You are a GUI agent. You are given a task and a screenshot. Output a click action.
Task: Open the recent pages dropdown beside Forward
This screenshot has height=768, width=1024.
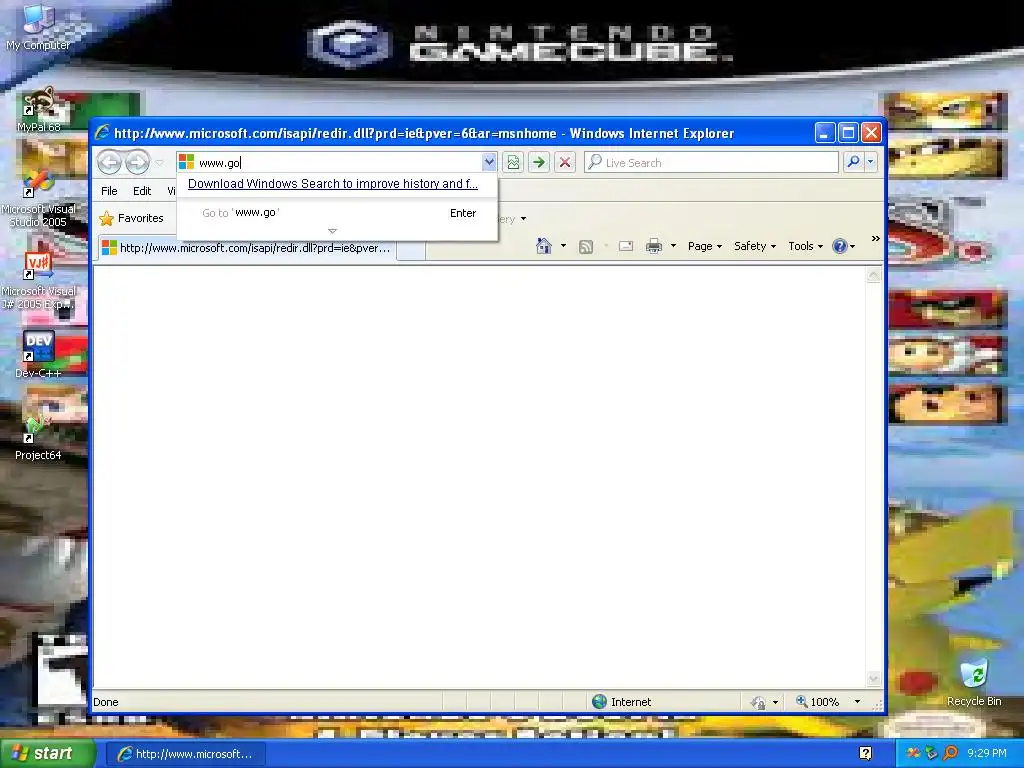159,163
